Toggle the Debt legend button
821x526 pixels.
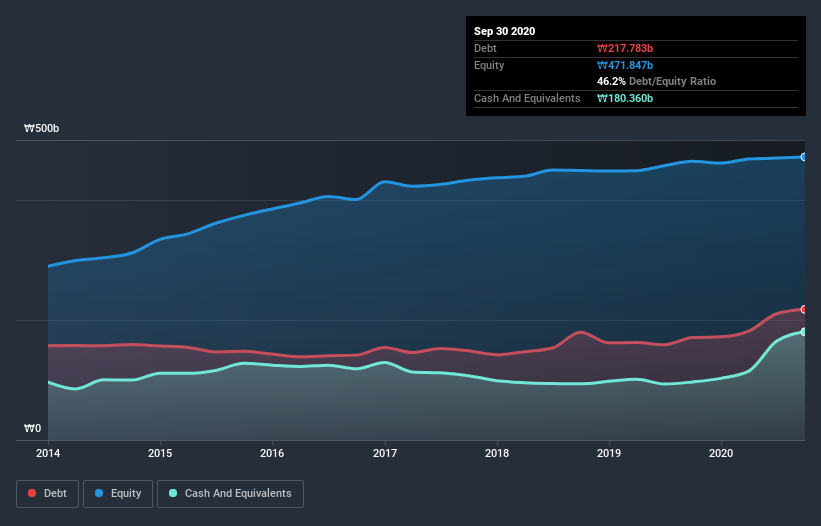pos(47,494)
